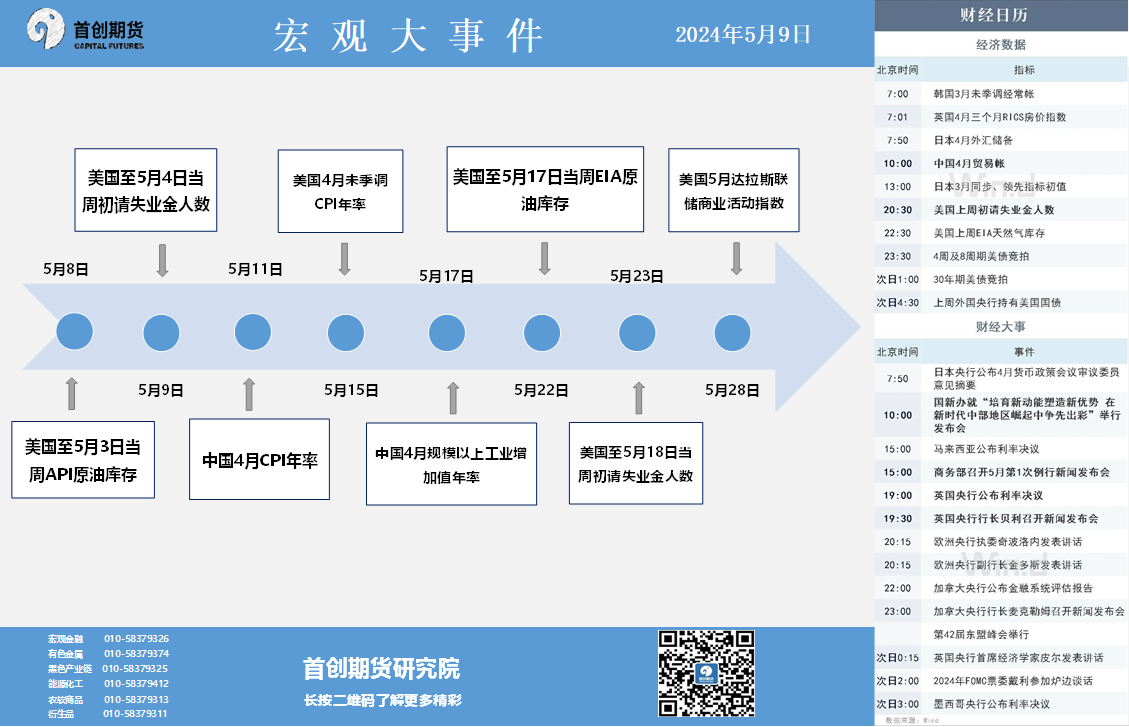
Task: Click the date 2024年5月9日 in the header
Action: [743, 34]
